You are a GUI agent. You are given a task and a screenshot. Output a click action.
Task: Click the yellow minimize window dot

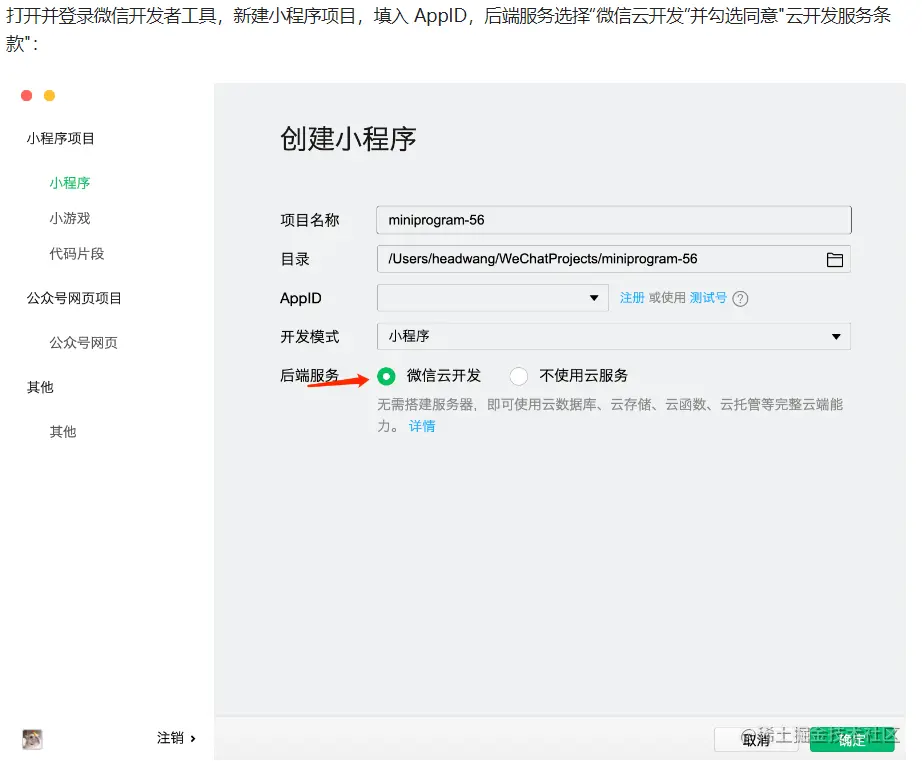[x=49, y=95]
